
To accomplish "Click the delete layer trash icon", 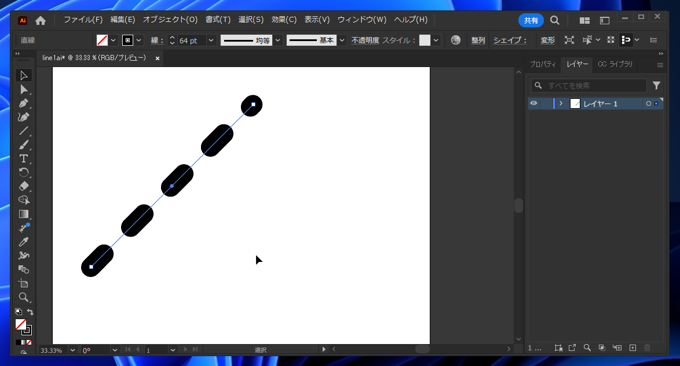I will 647,348.
